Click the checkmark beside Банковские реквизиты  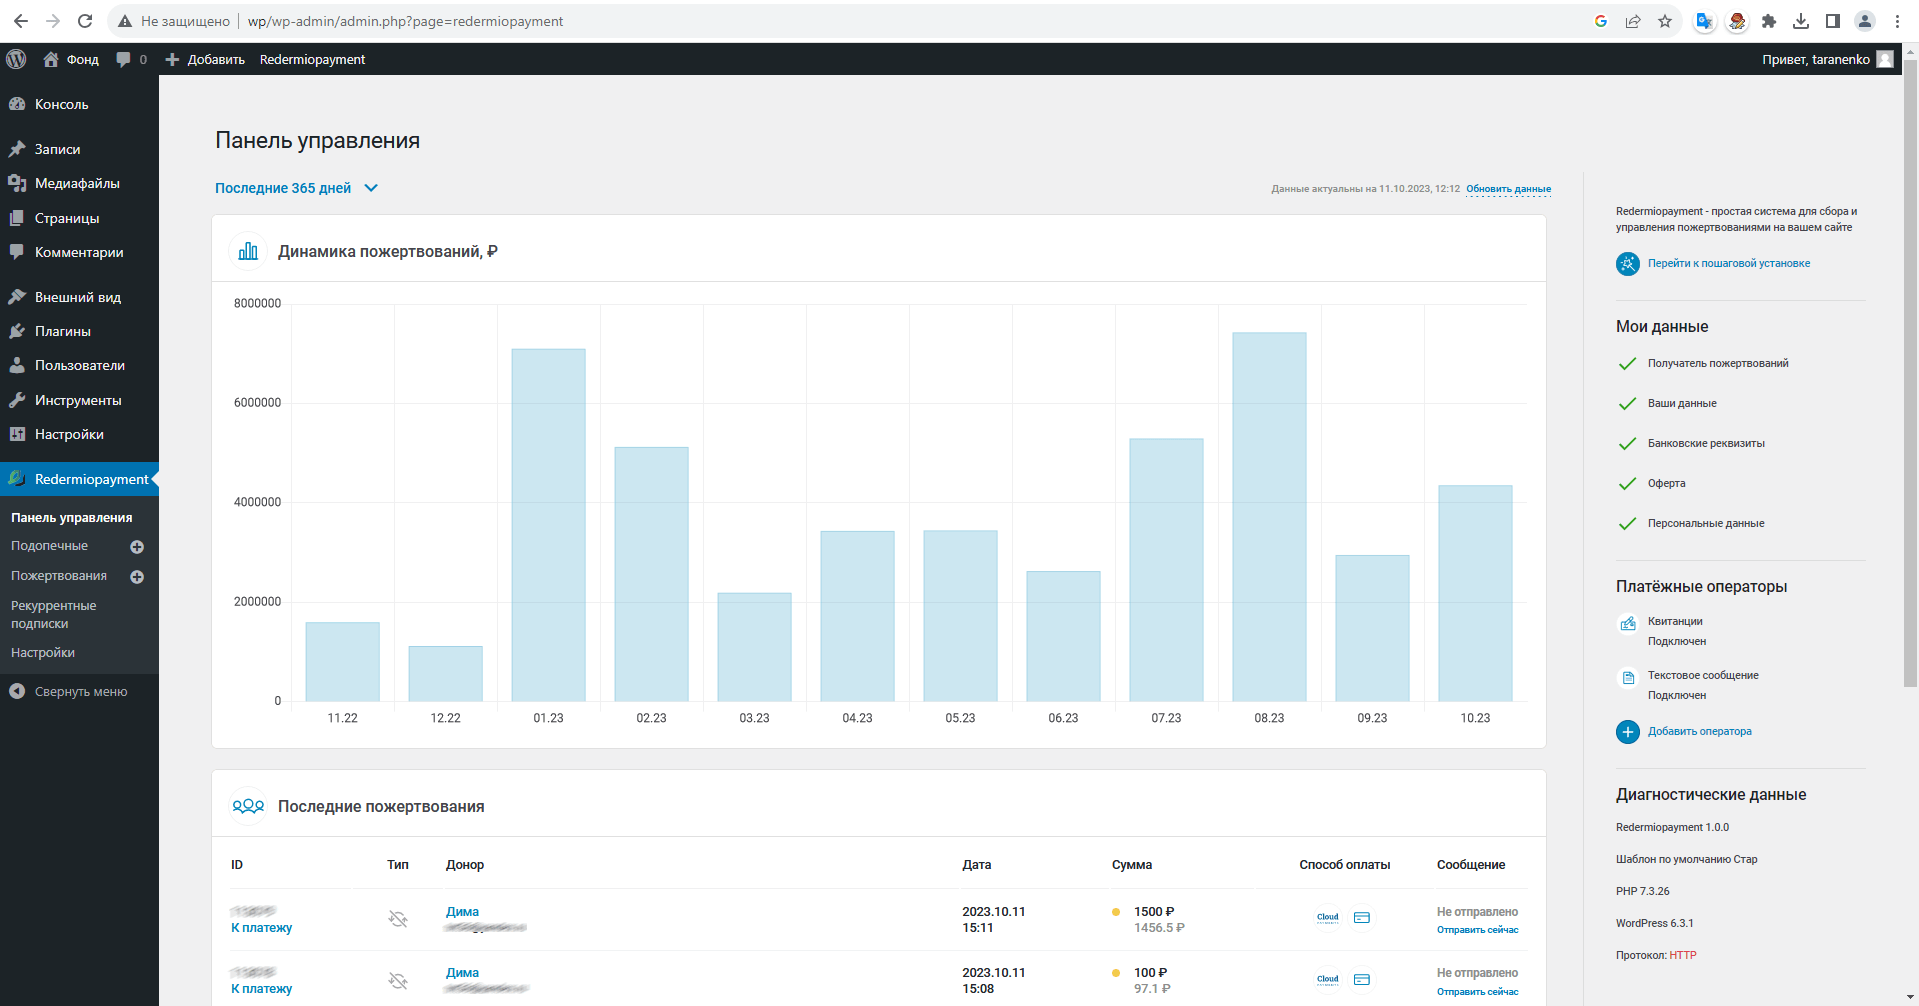(x=1627, y=444)
